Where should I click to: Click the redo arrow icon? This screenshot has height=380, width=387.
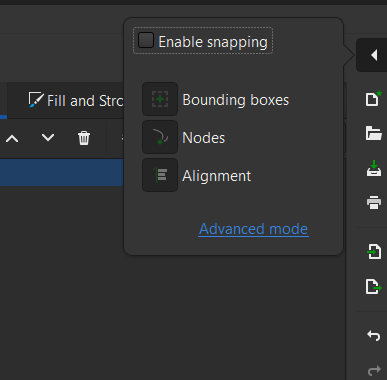(374, 370)
